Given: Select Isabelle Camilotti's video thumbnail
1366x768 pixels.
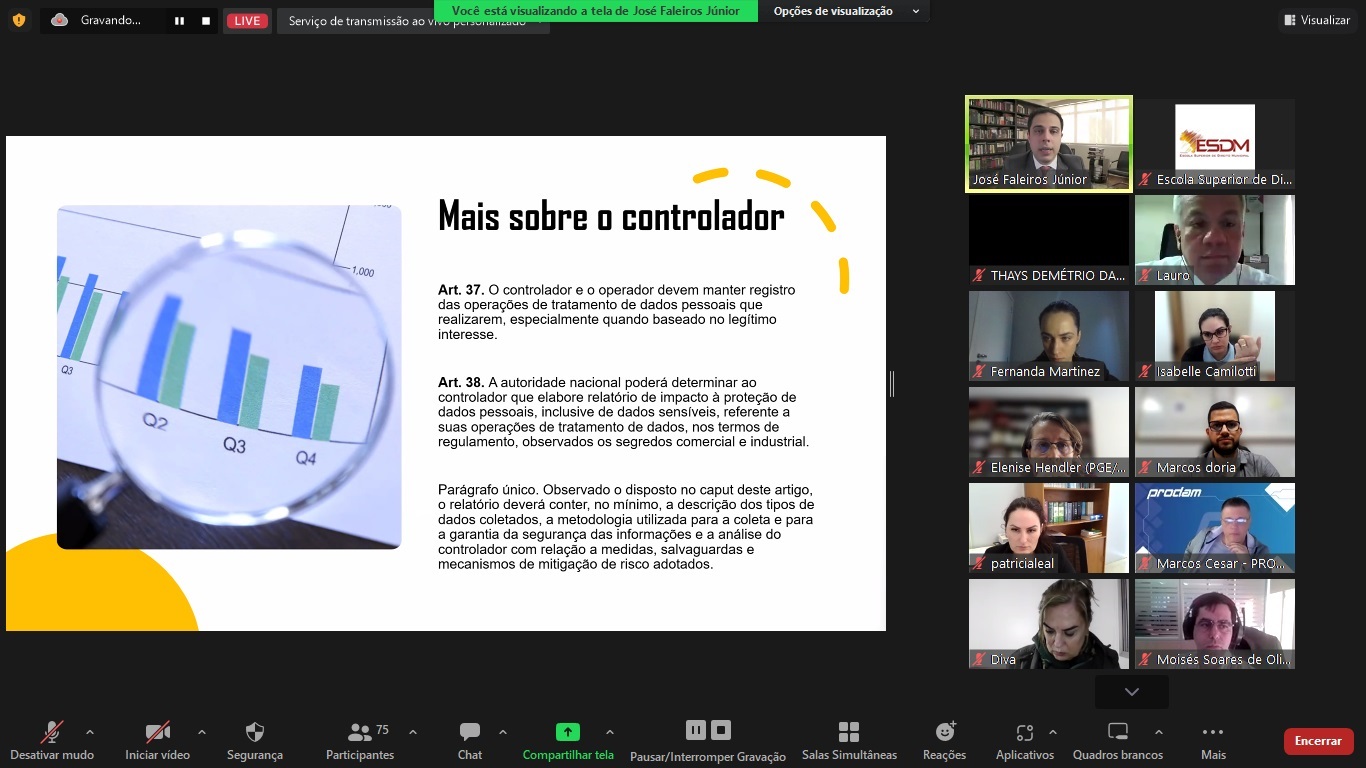Looking at the screenshot, I should 1215,336.
